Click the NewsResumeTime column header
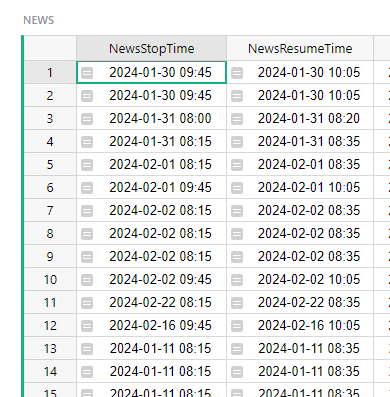 point(300,48)
